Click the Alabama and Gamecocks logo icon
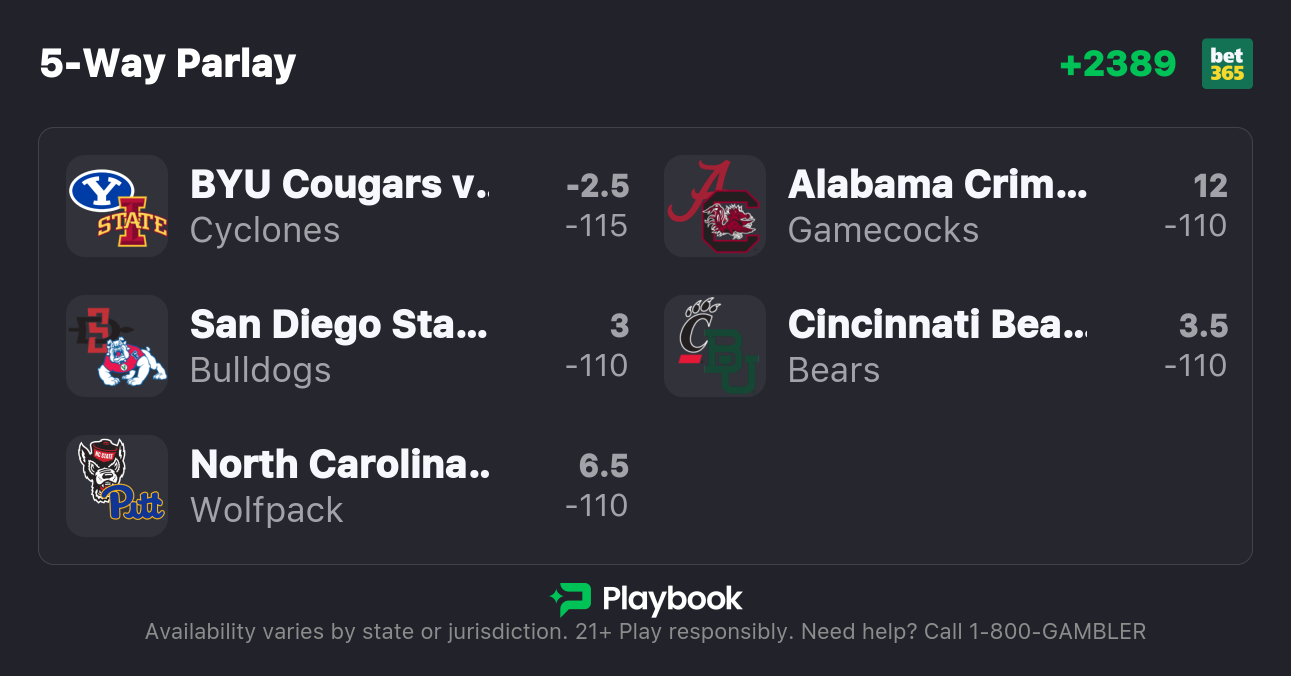The image size is (1291, 676). pyautogui.click(x=715, y=206)
